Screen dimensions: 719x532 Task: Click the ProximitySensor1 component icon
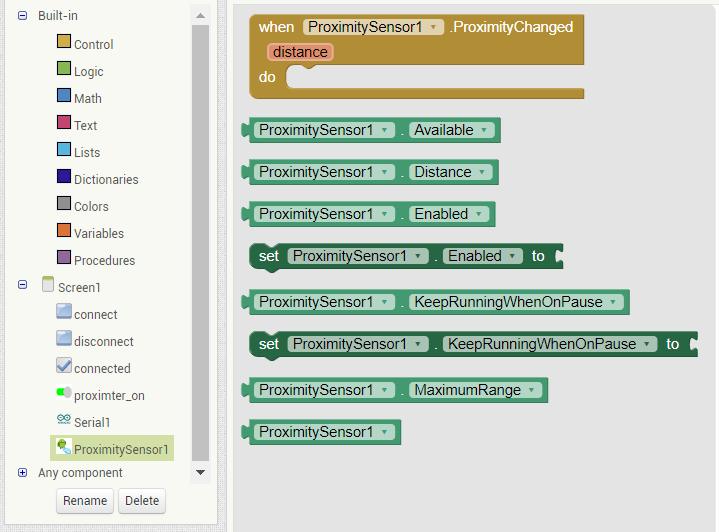64,446
